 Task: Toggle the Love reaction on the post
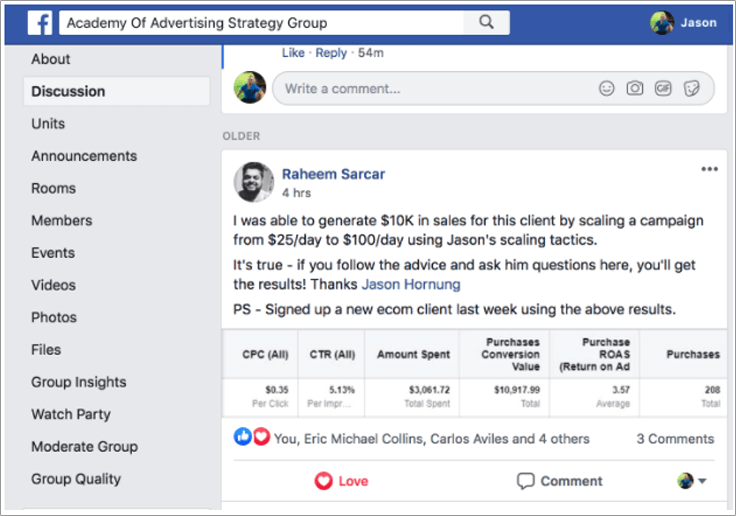[x=342, y=481]
